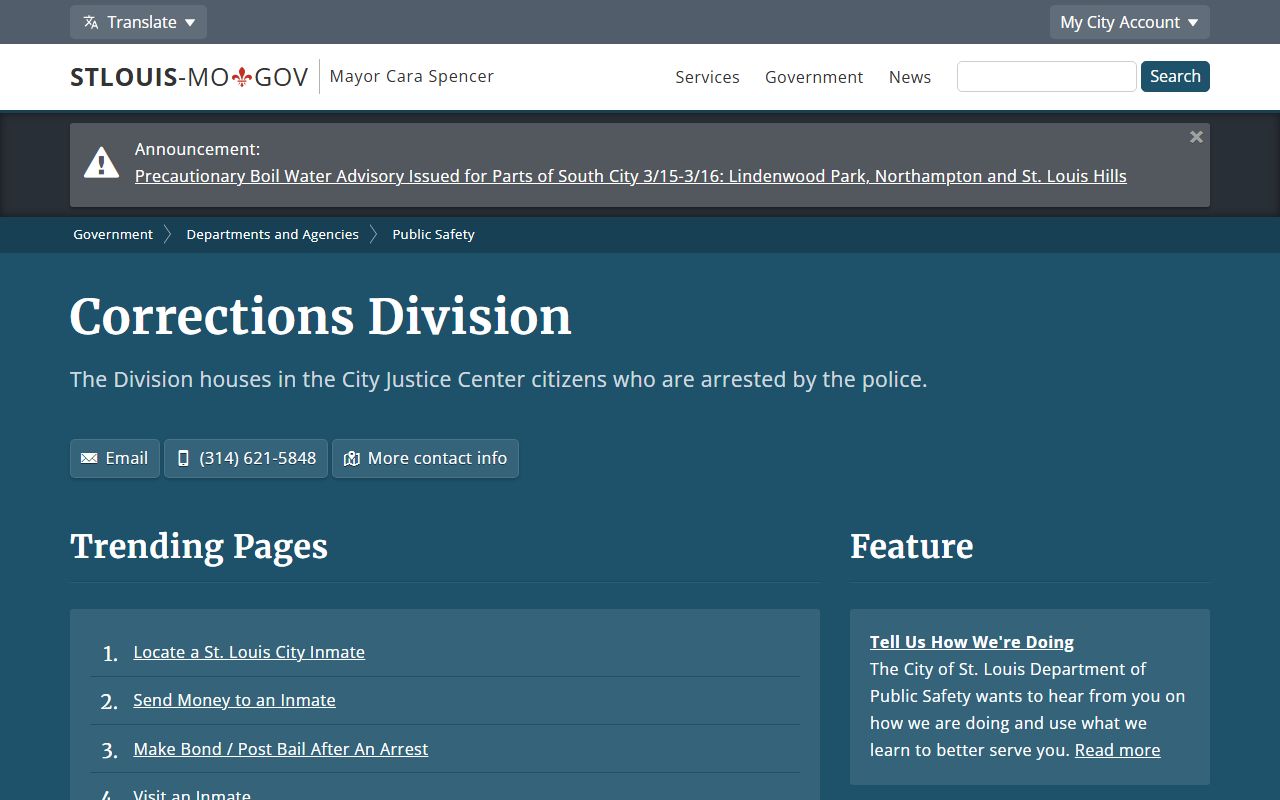The height and width of the screenshot is (800, 1280).
Task: Go to Government breadcrumb
Action: click(113, 234)
